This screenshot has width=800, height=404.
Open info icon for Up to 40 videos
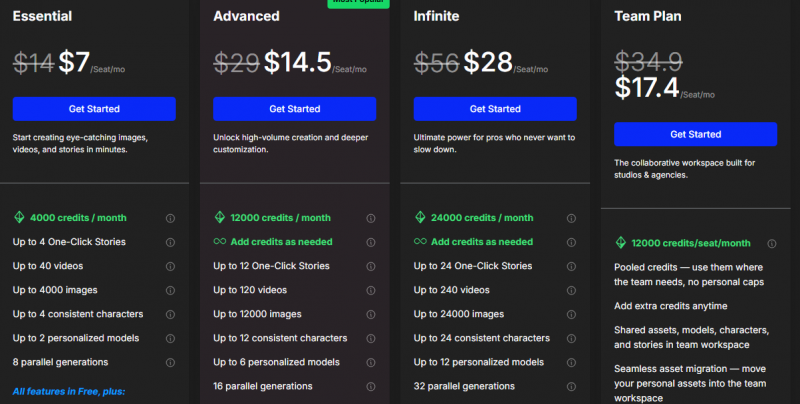pyautogui.click(x=170, y=266)
